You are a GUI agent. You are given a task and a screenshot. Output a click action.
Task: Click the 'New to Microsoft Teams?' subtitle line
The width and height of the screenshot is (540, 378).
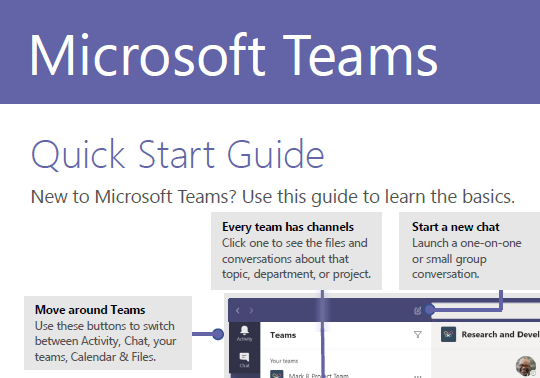point(273,197)
